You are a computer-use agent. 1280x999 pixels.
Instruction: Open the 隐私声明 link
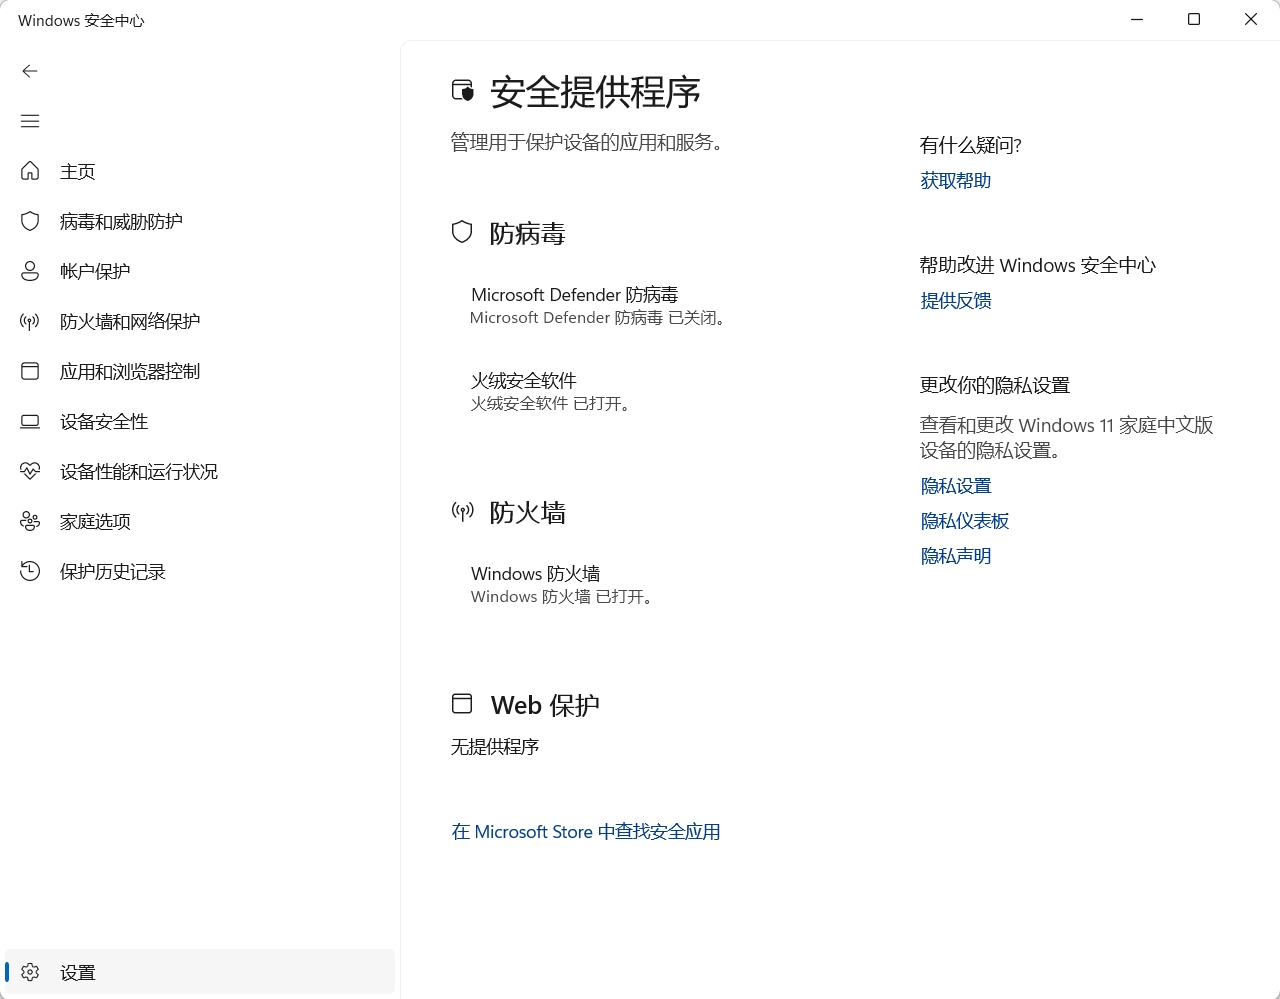[955, 556]
